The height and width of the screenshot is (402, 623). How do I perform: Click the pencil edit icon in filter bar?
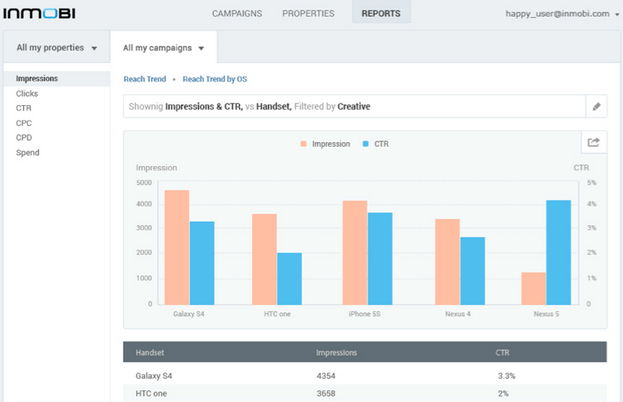[x=596, y=106]
